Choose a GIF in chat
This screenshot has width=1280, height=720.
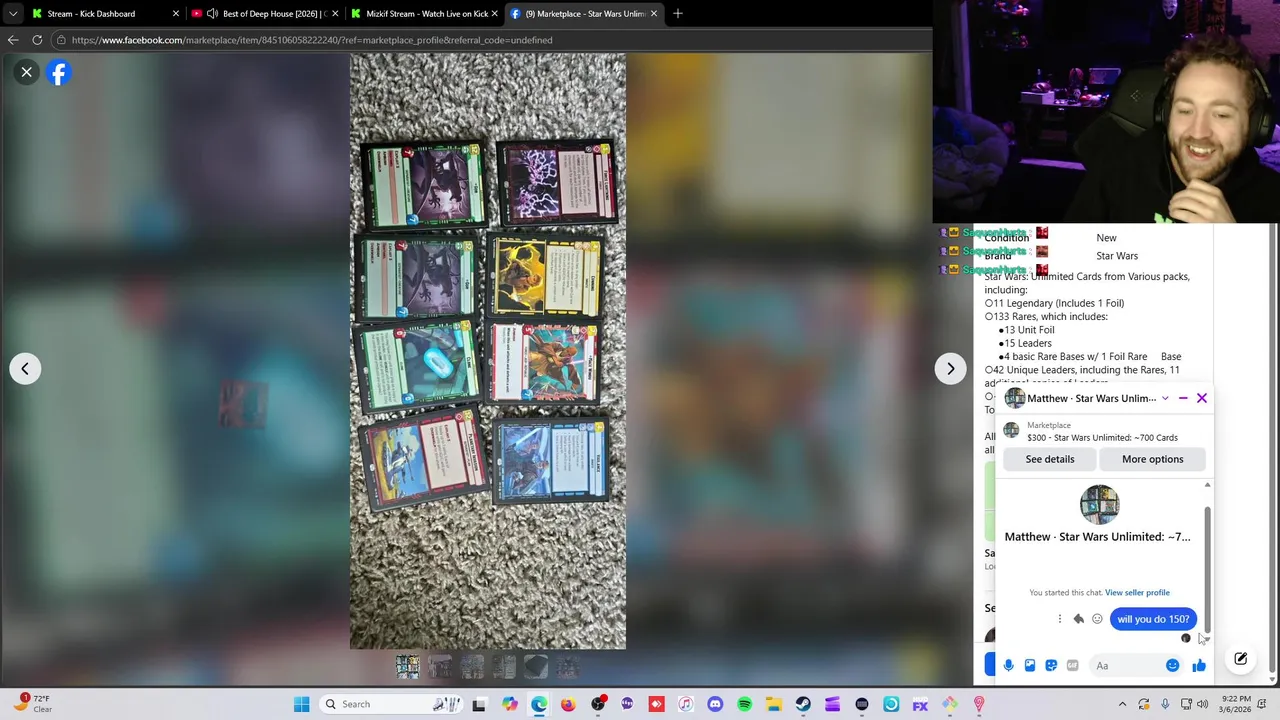click(x=1072, y=666)
